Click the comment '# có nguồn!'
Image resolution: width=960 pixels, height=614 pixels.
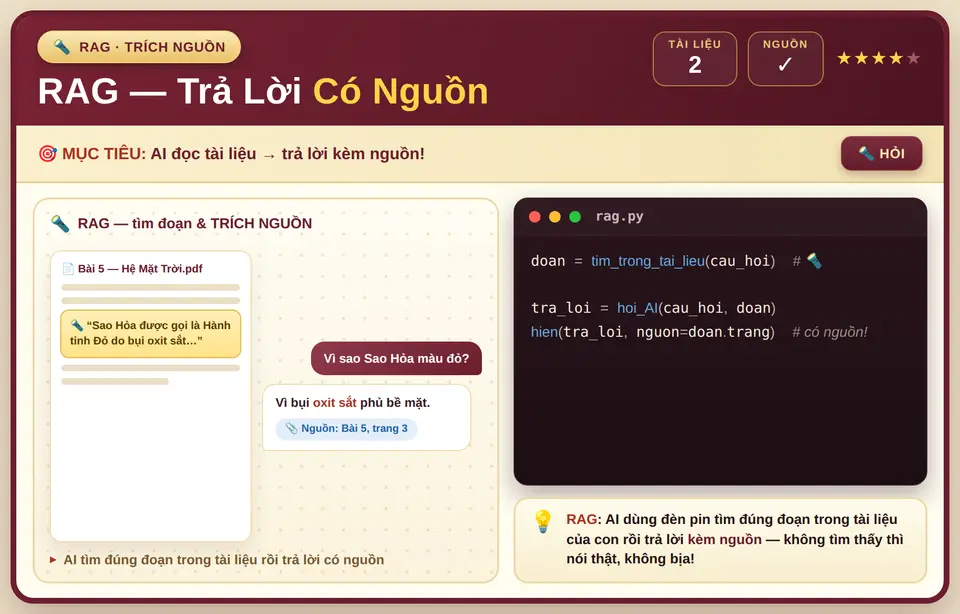[x=830, y=332]
